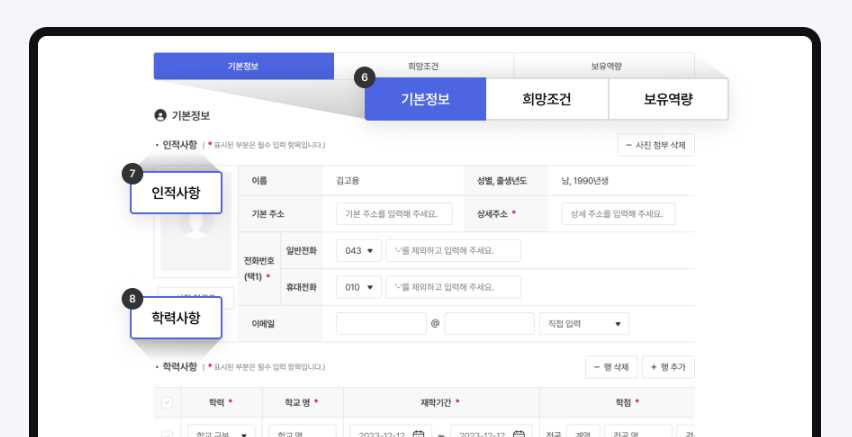Screen dimensions: 852x437
Task: Focus the 상세주소 input field
Action: click(x=619, y=214)
